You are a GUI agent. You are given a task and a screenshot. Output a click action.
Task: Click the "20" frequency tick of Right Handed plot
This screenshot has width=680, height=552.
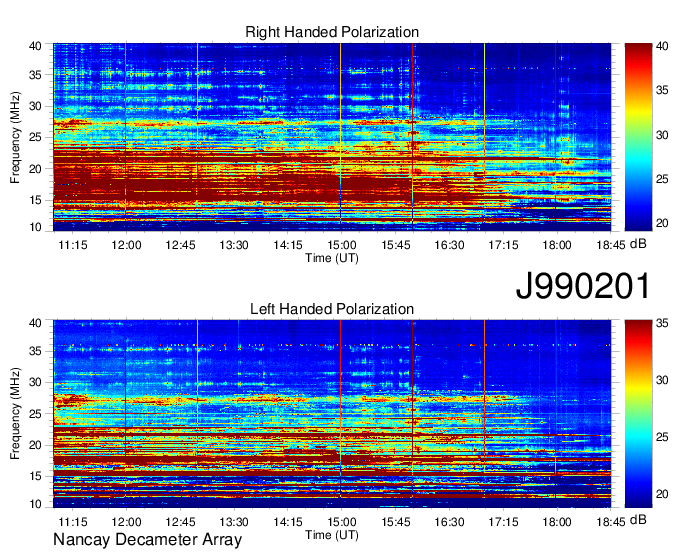pyautogui.click(x=35, y=169)
